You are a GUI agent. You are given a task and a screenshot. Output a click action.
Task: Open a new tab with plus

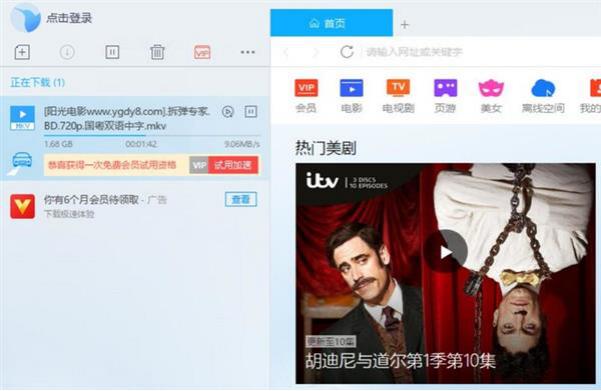coord(405,25)
